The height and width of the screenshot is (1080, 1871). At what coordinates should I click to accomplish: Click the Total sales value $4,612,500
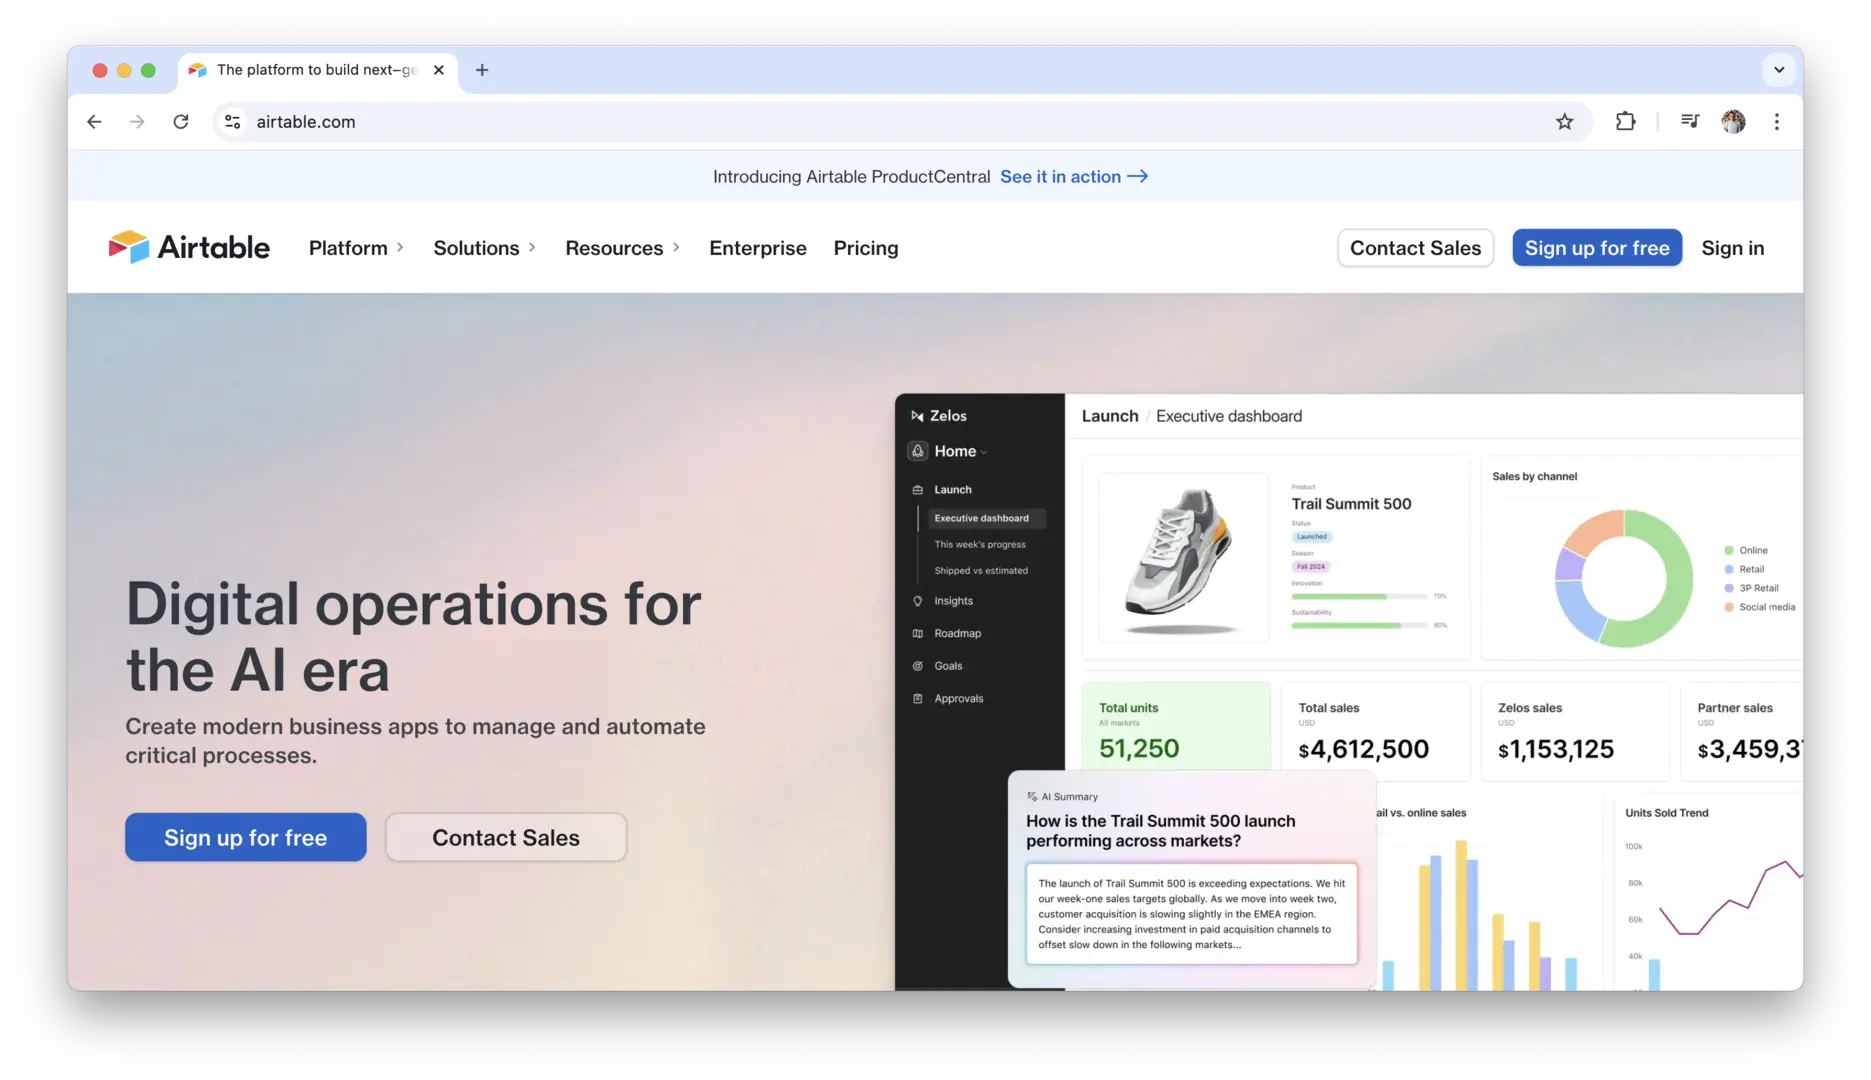[1364, 749]
